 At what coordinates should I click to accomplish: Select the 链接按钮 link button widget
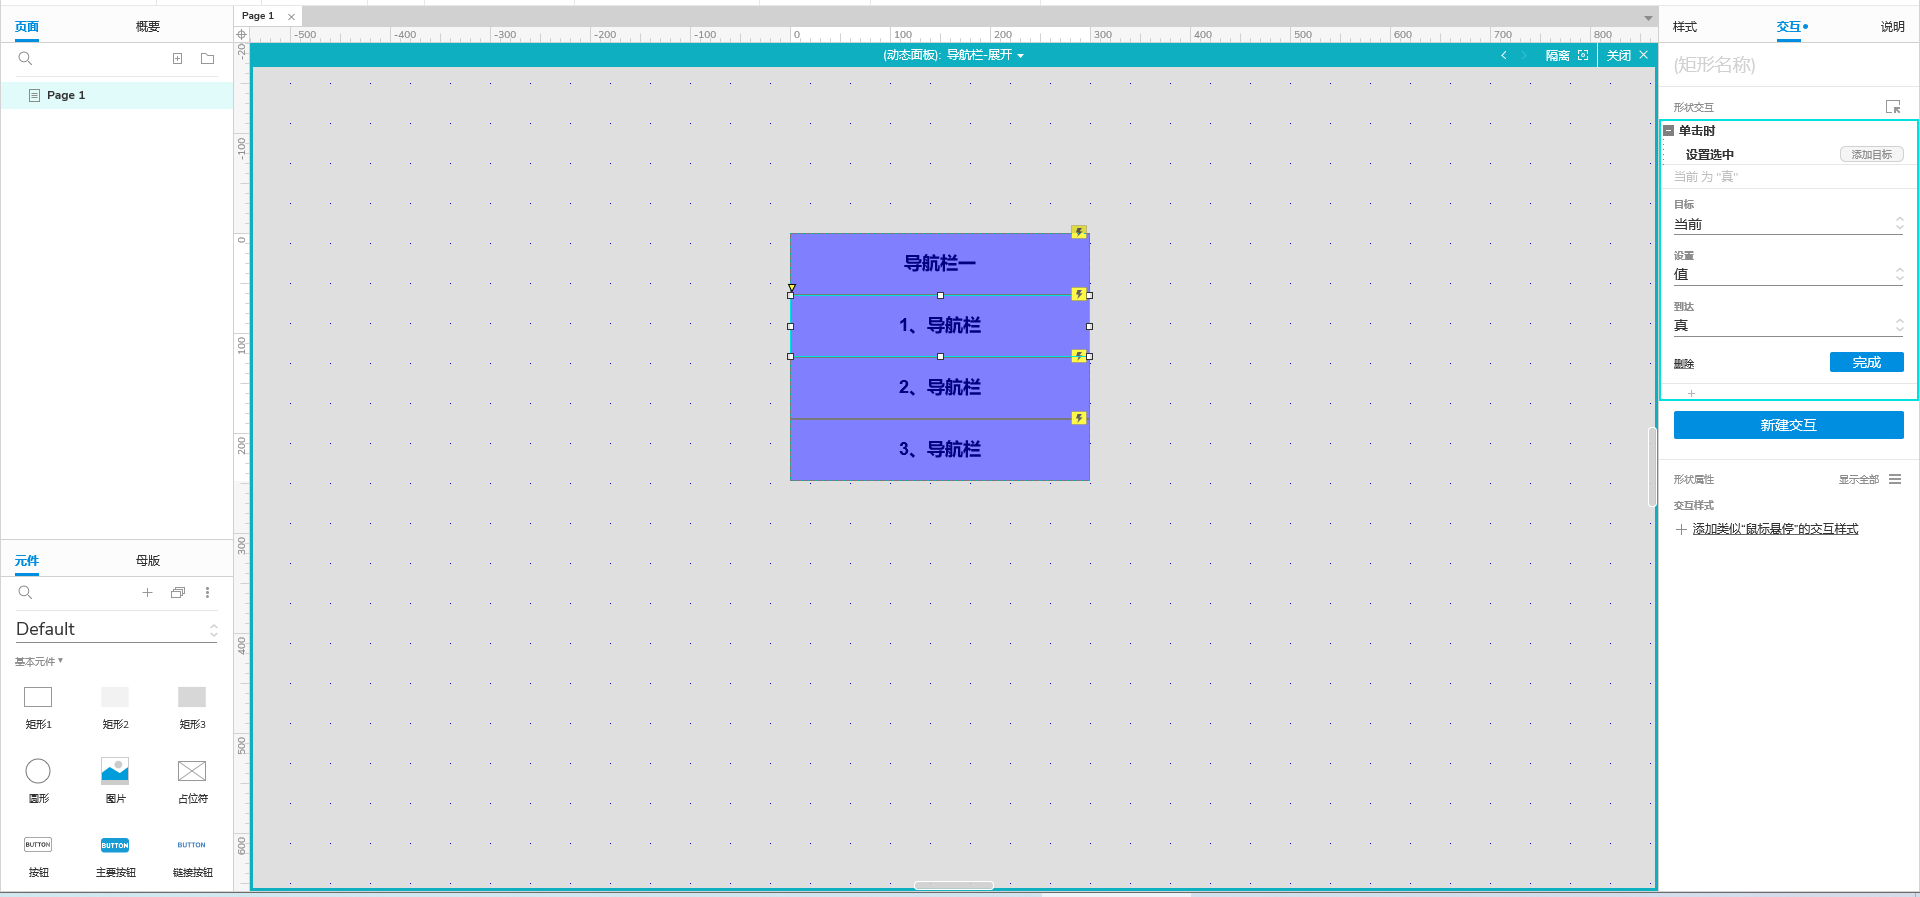click(192, 845)
